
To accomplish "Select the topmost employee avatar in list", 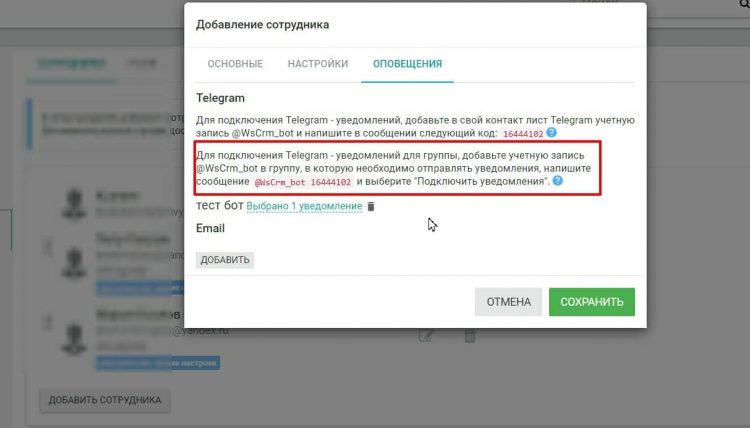I will click(74, 203).
